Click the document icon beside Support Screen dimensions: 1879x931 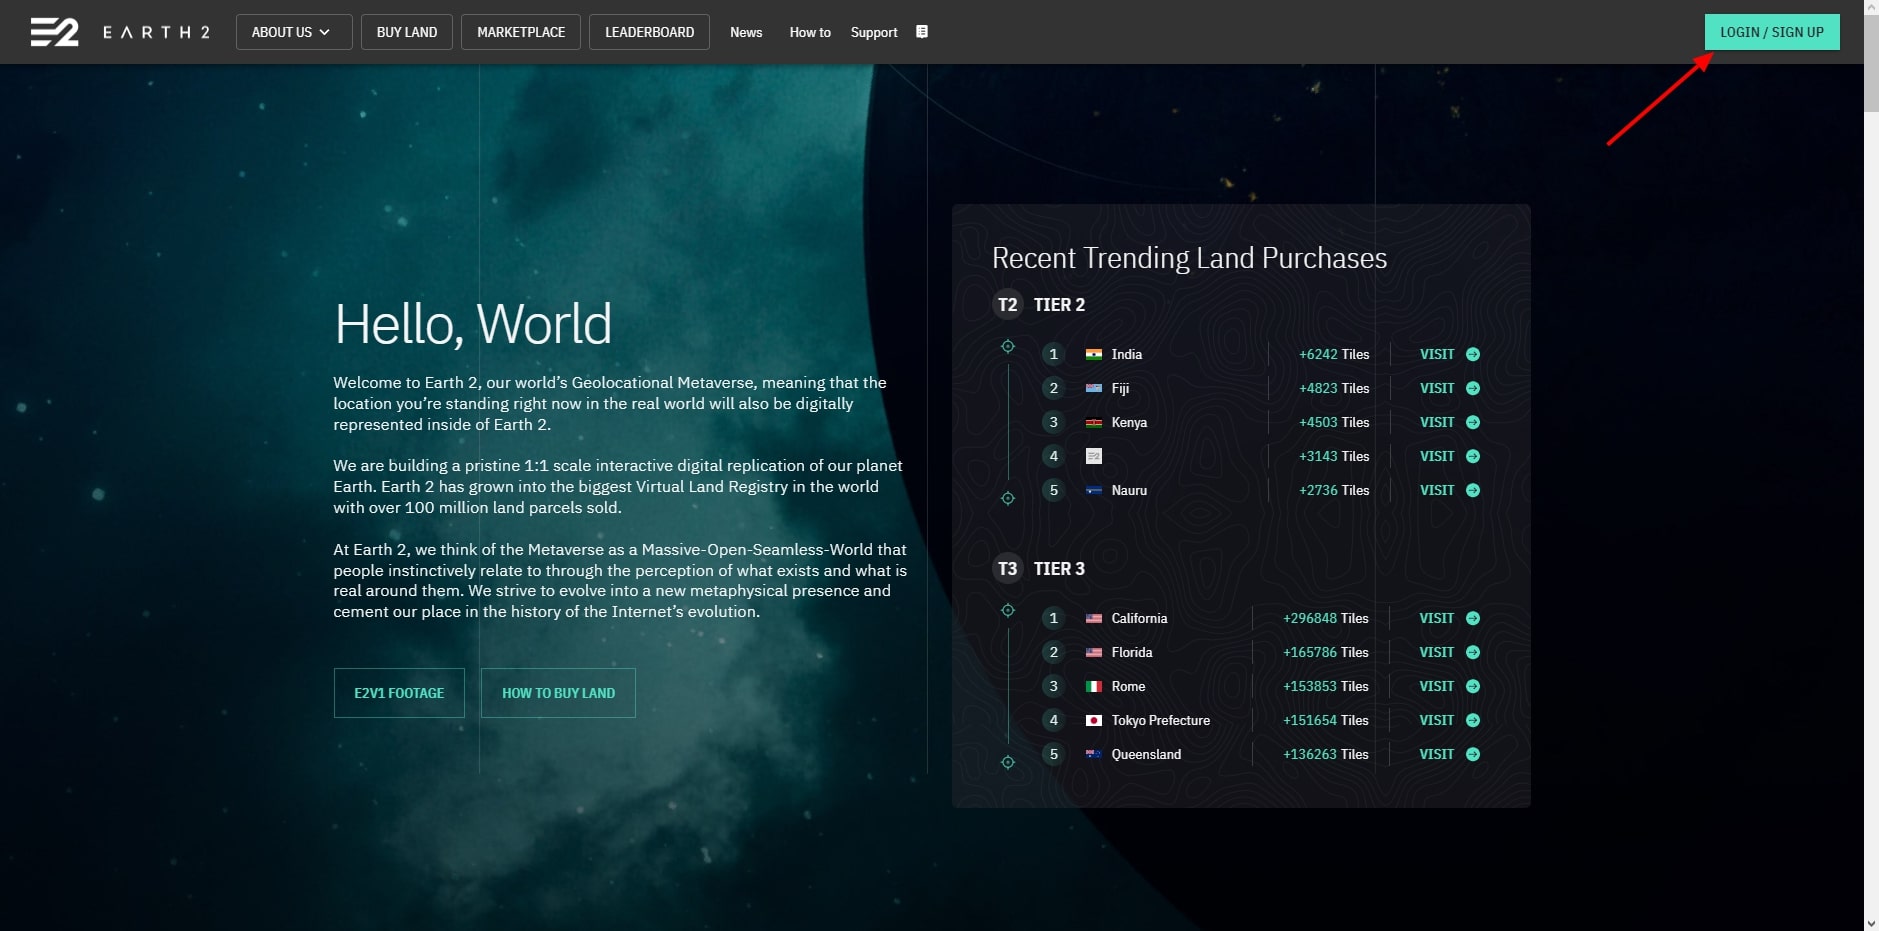coord(922,32)
